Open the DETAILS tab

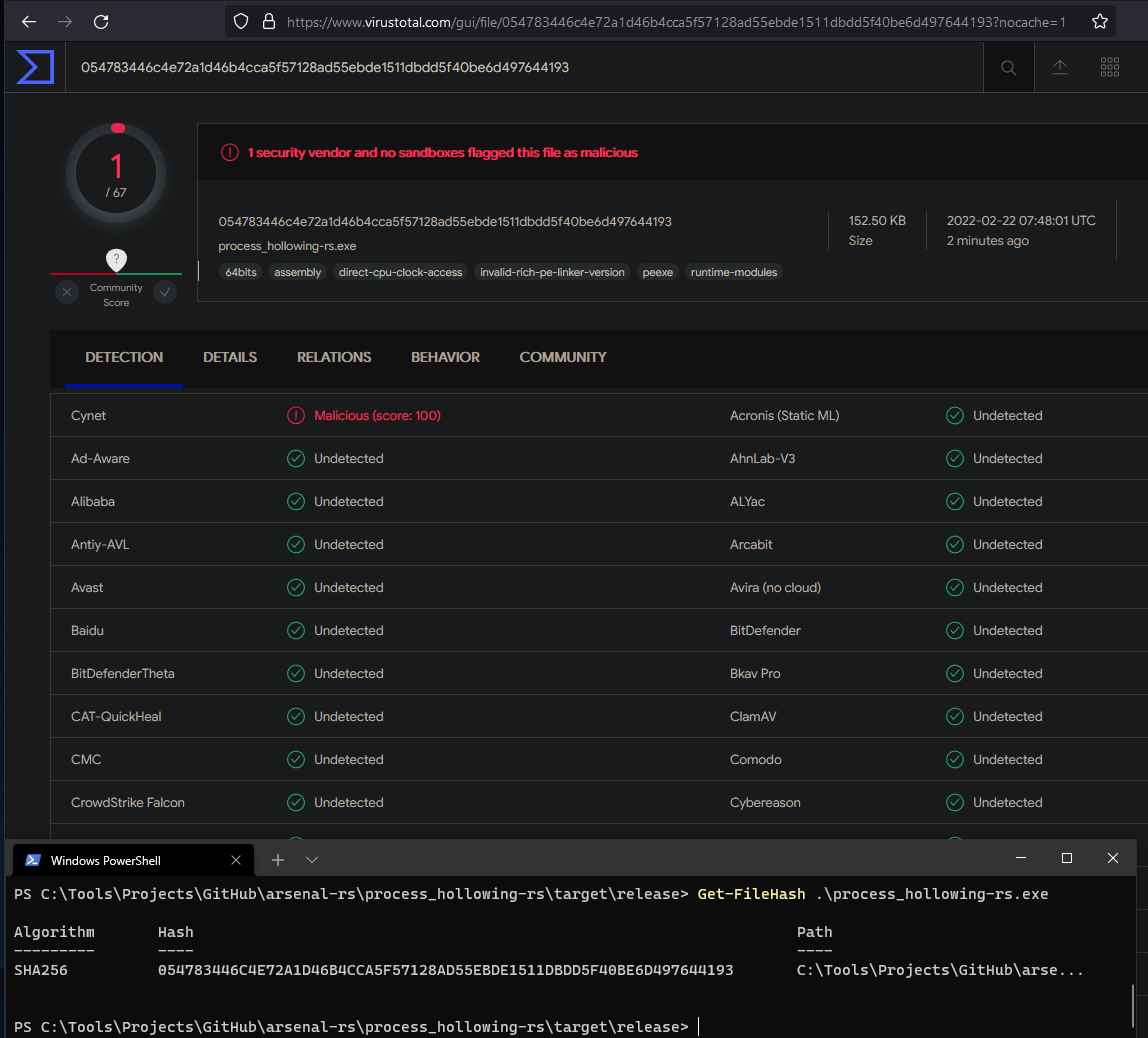pyautogui.click(x=230, y=357)
